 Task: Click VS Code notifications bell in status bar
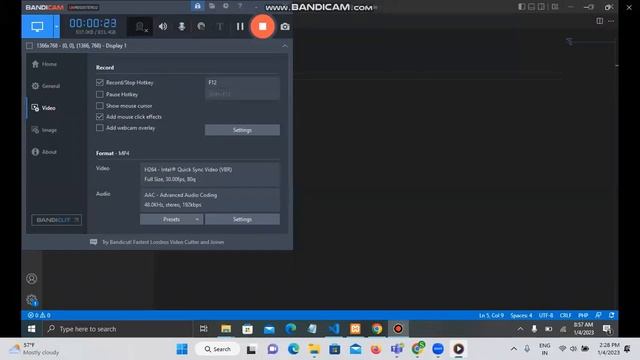611,315
